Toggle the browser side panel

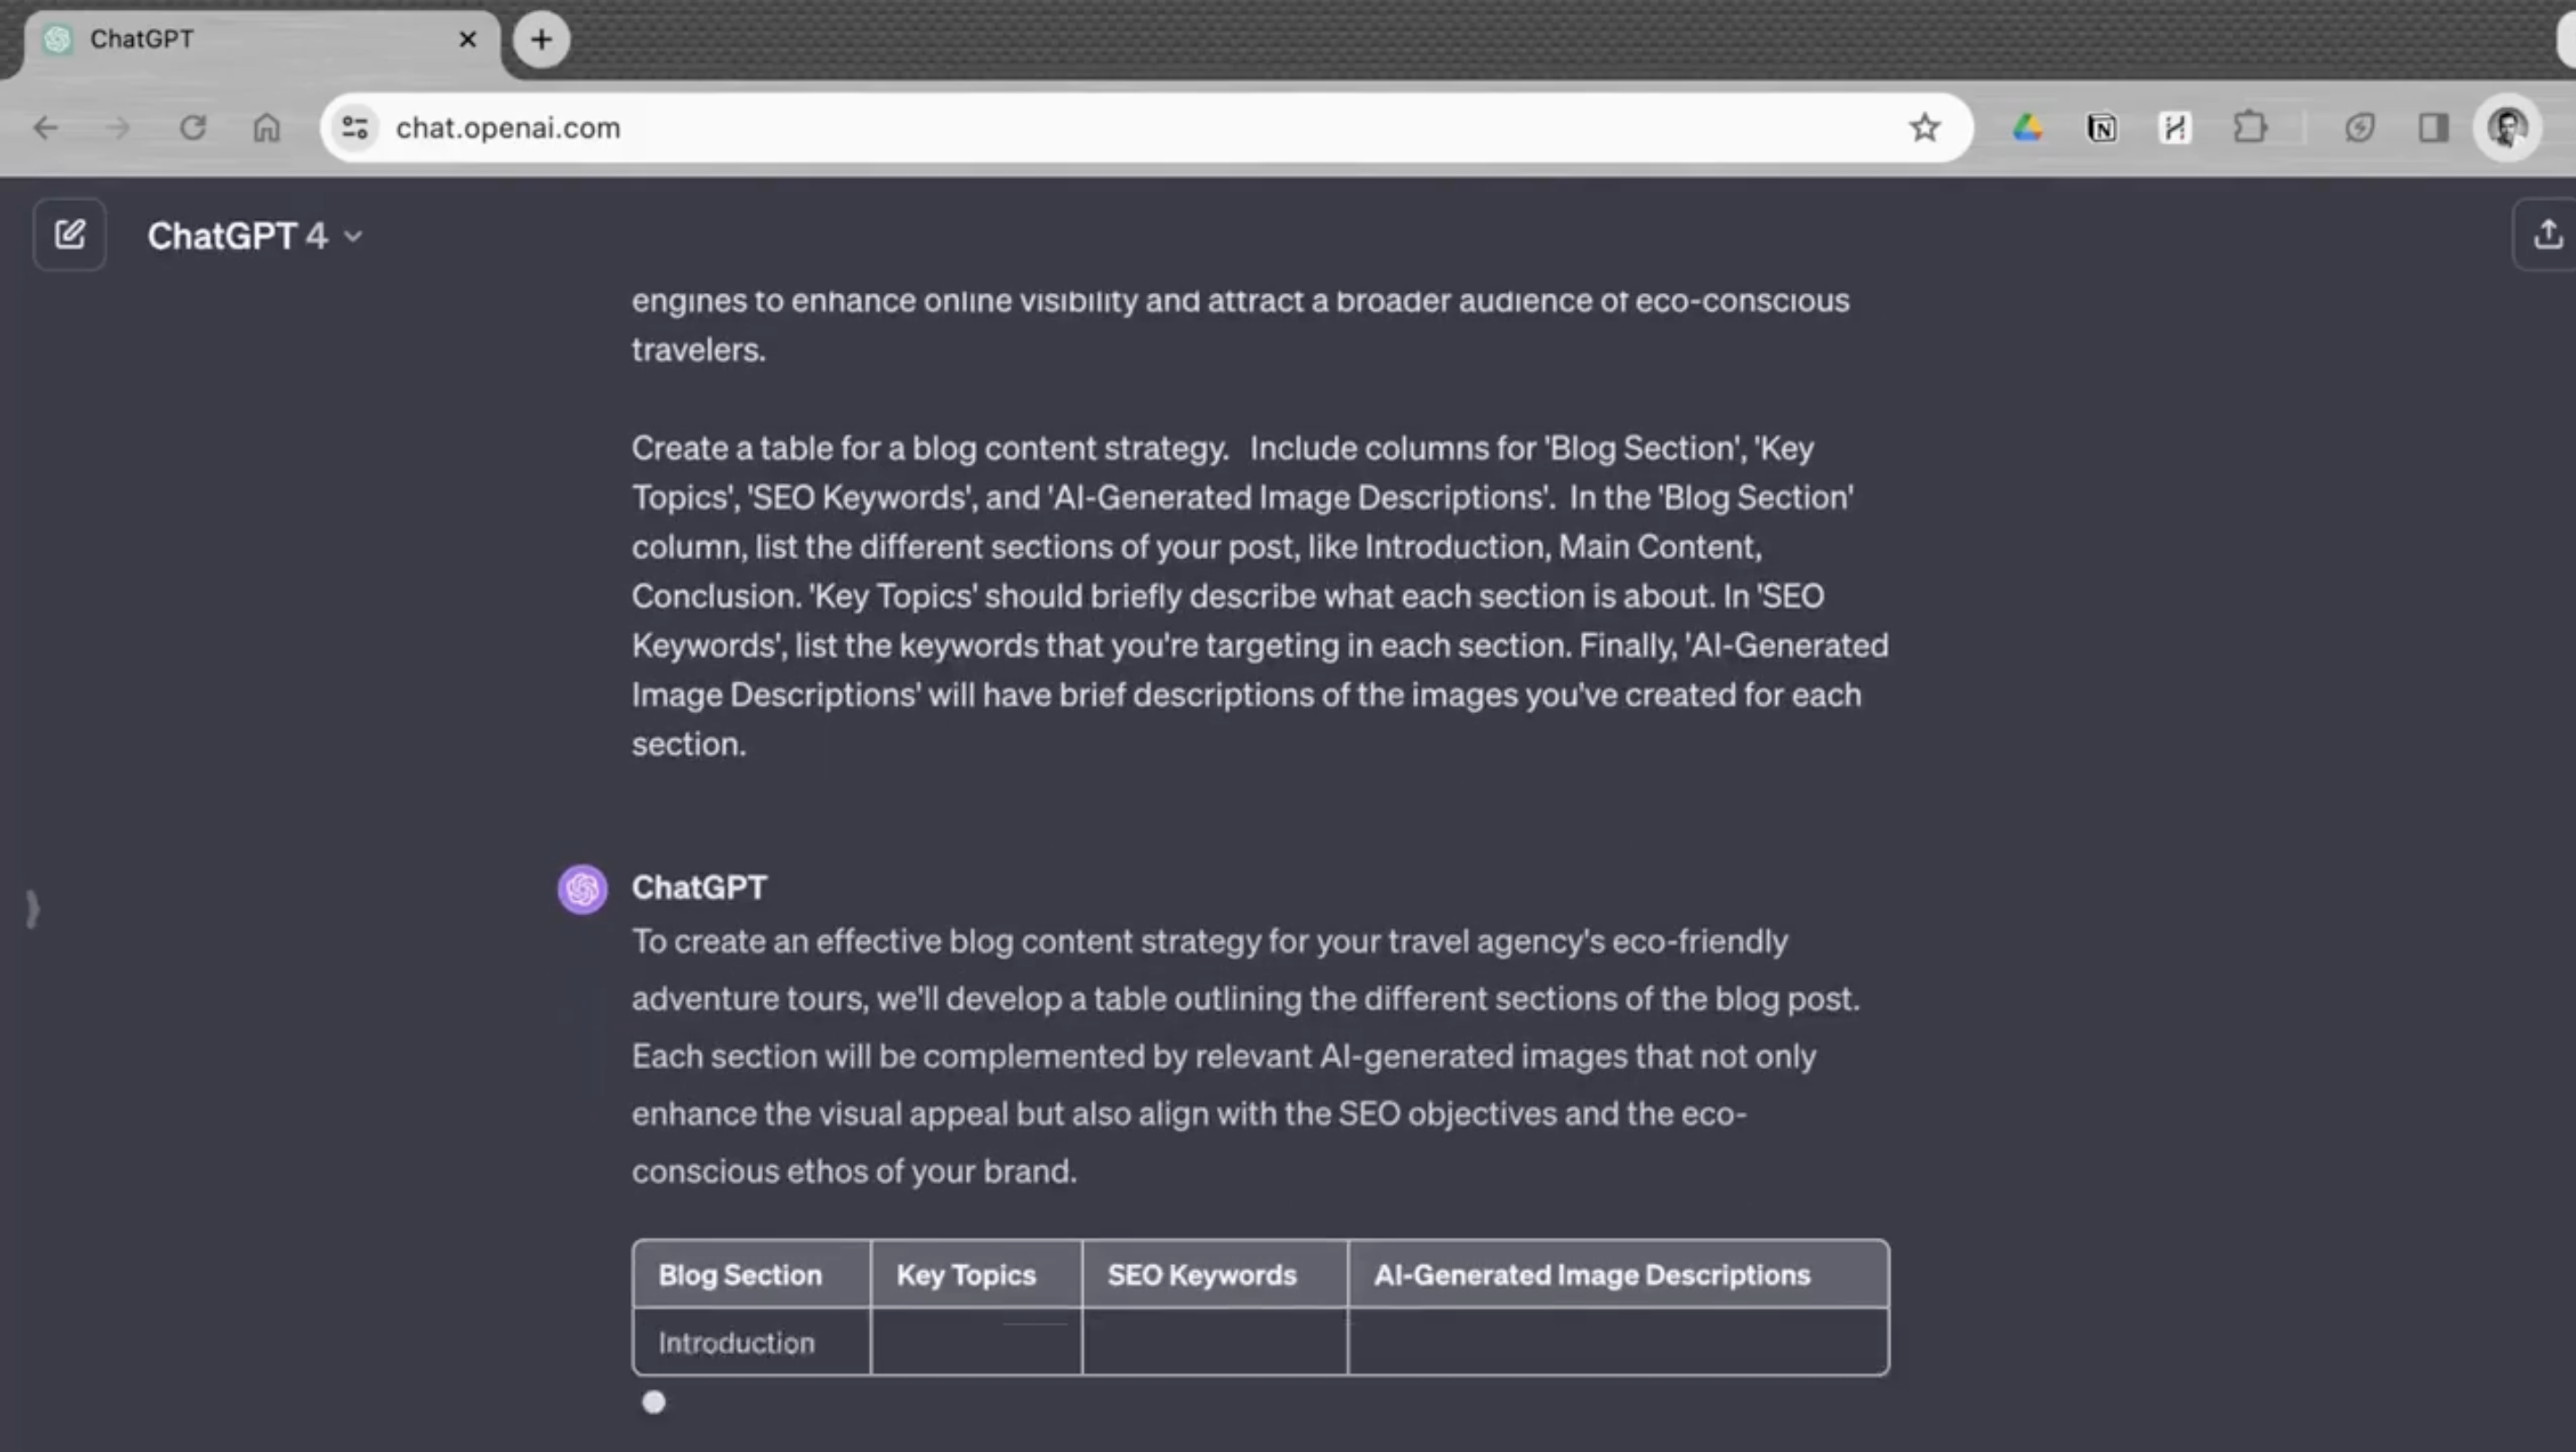click(x=2433, y=128)
